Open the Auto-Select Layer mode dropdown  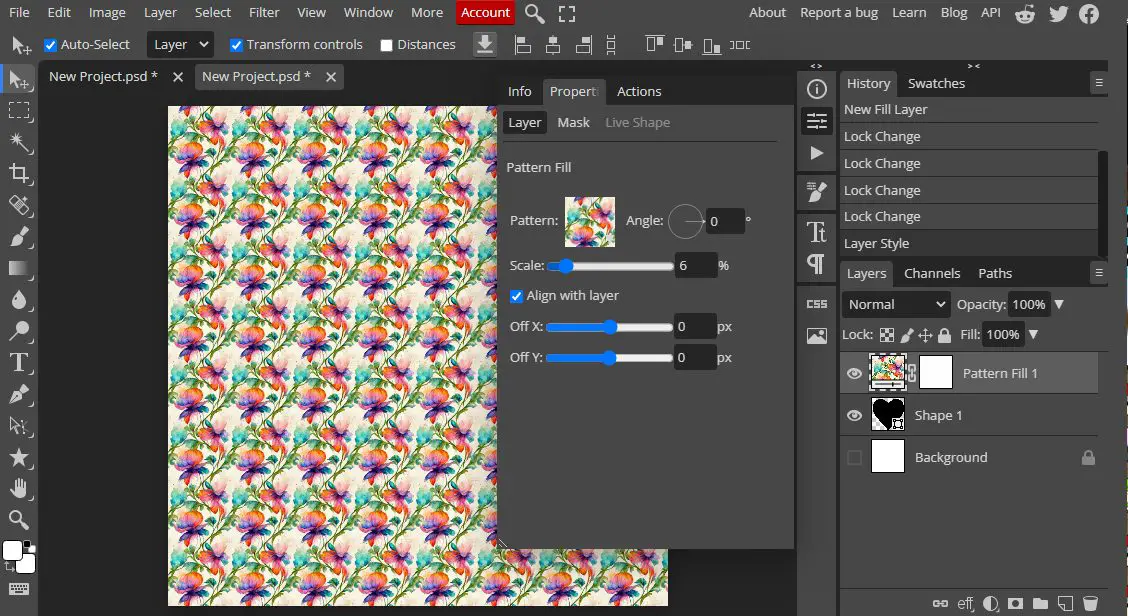179,44
